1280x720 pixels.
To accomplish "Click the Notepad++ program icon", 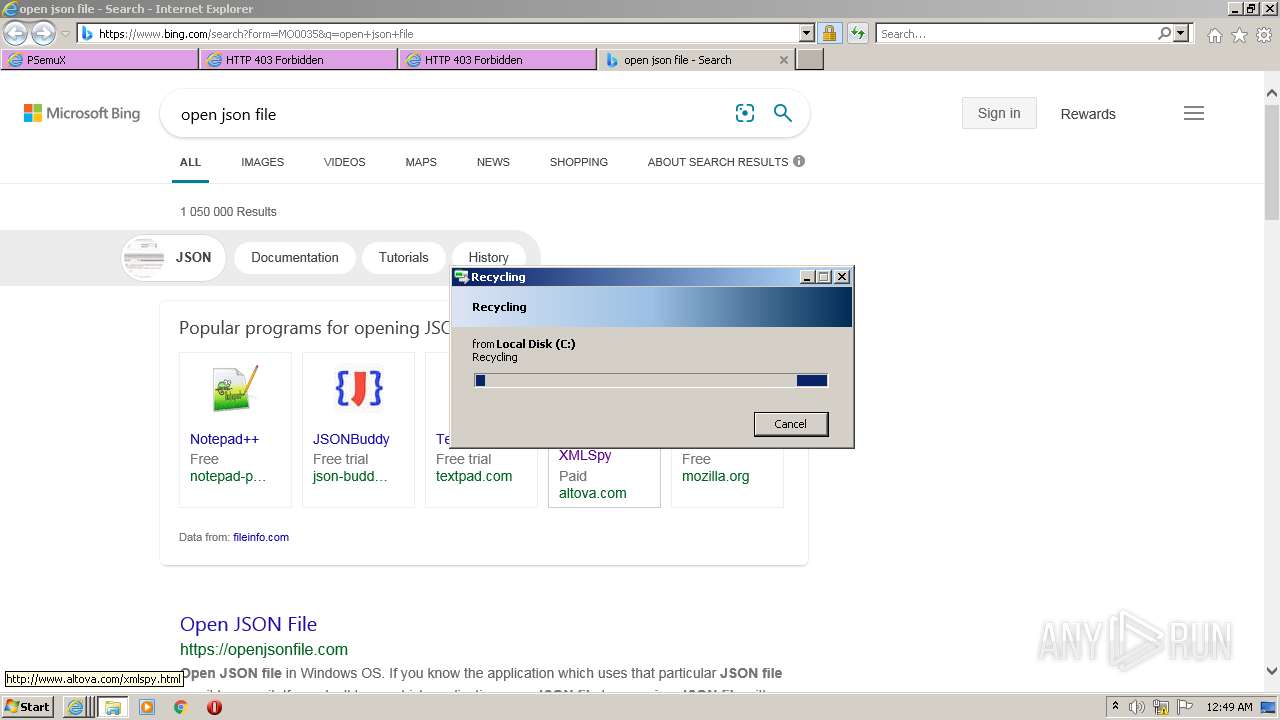I will click(x=235, y=389).
